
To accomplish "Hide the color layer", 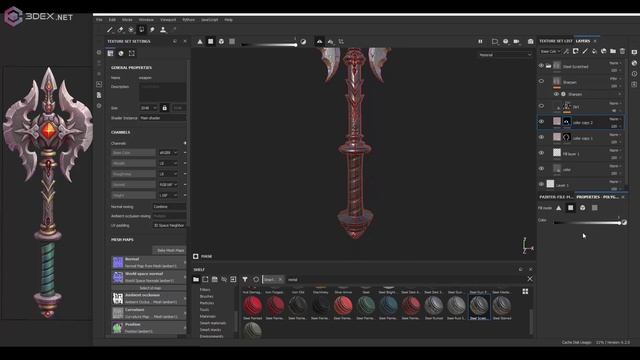I will [x=541, y=169].
